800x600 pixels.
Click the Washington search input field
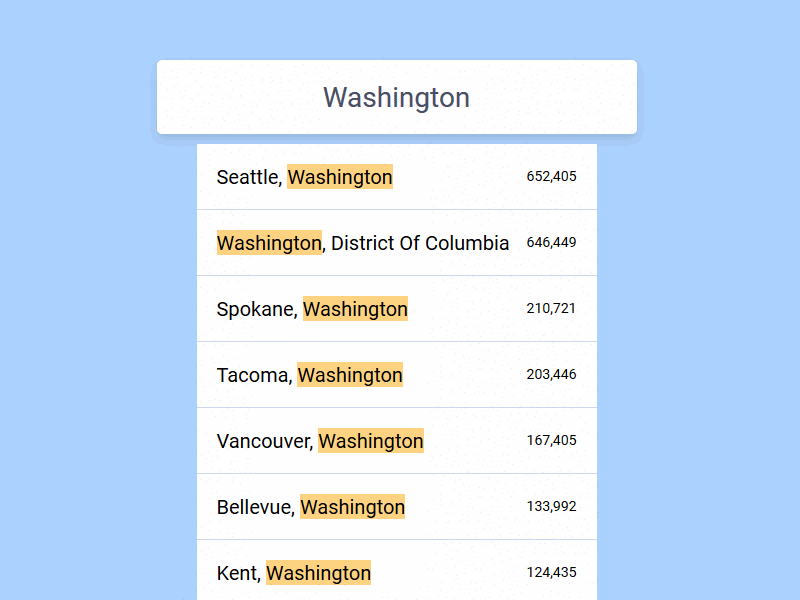tap(396, 97)
